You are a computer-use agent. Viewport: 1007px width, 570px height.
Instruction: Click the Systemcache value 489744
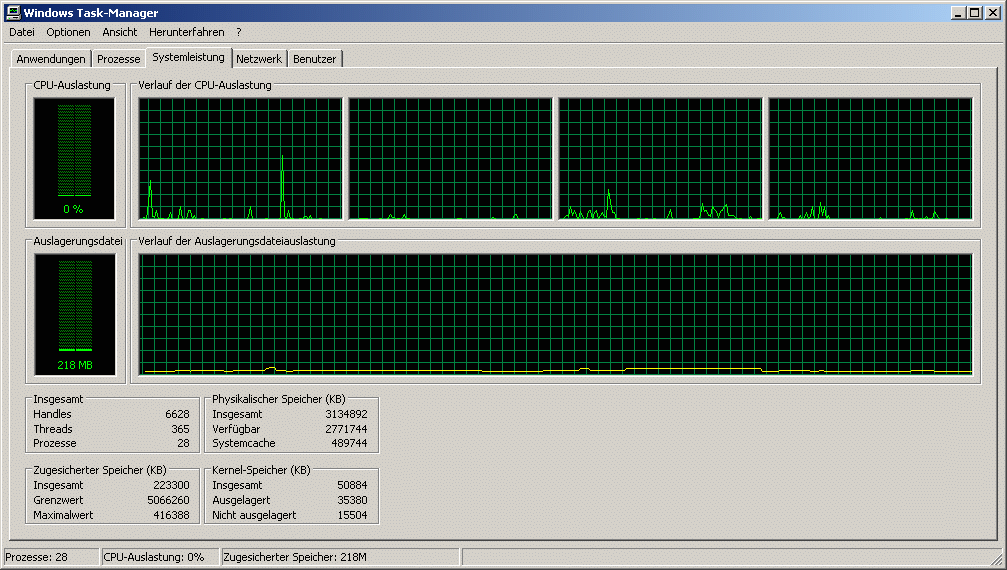[349, 444]
